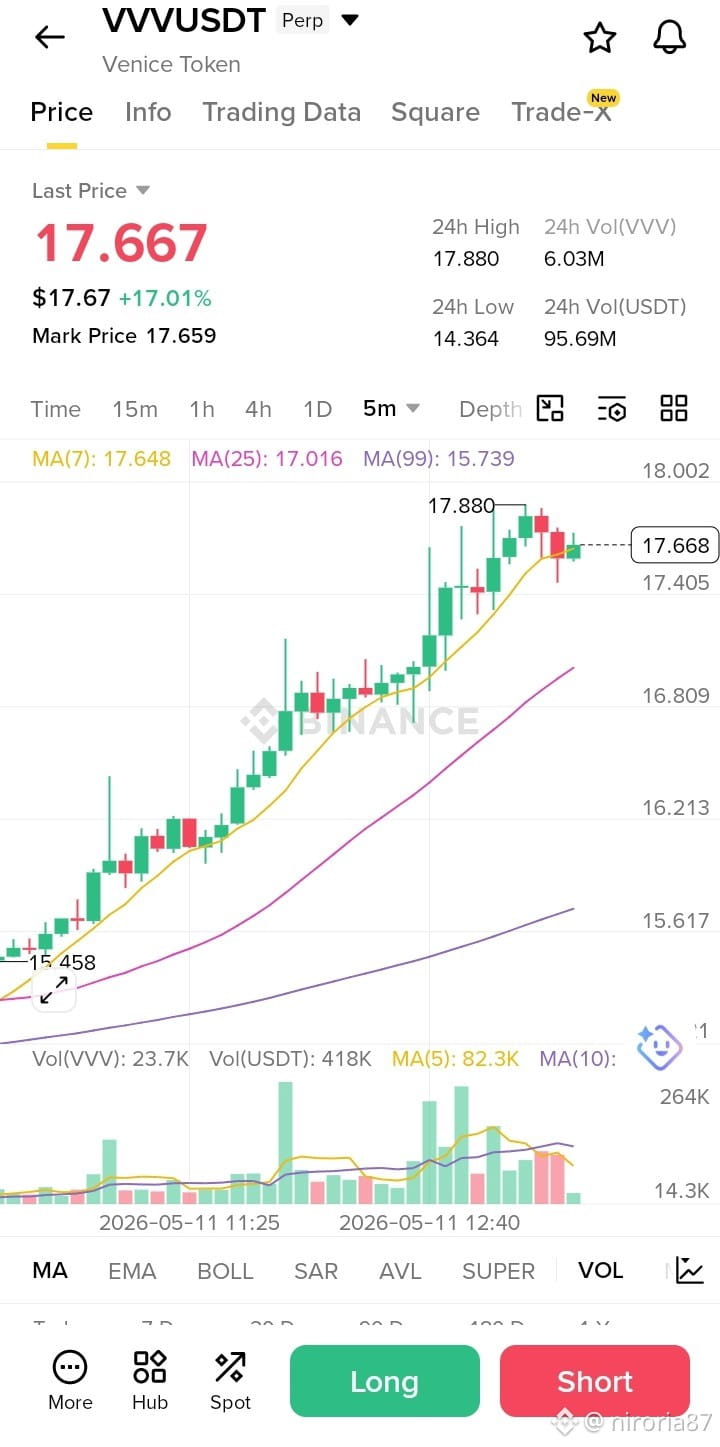720x1447 pixels.
Task: Tap the 24h High value 17.880
Action: pyautogui.click(x=465, y=259)
